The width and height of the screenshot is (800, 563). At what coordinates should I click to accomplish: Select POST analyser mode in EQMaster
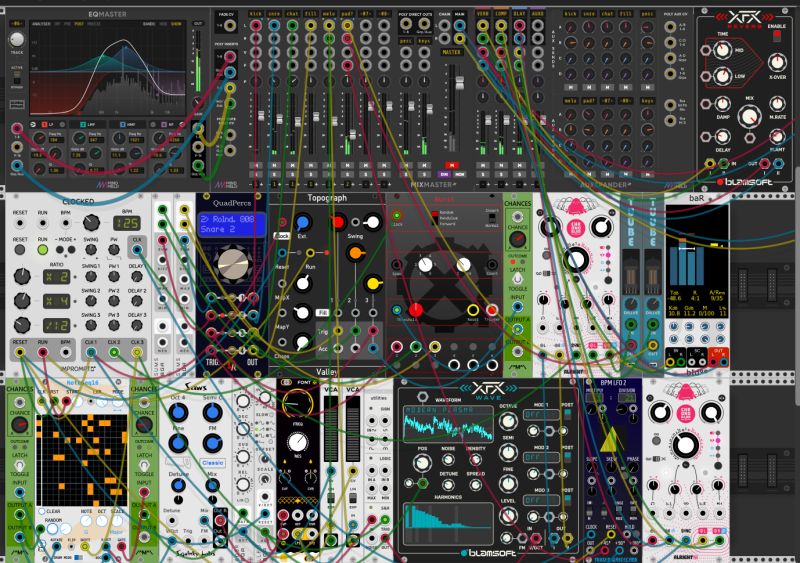(x=79, y=24)
